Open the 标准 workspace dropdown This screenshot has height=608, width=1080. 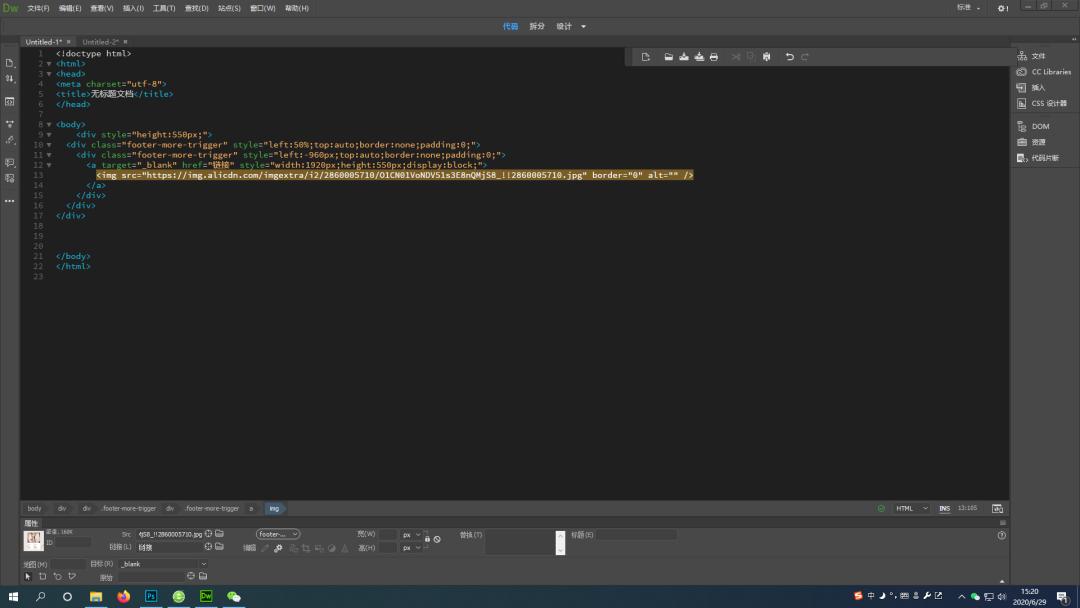click(968, 8)
